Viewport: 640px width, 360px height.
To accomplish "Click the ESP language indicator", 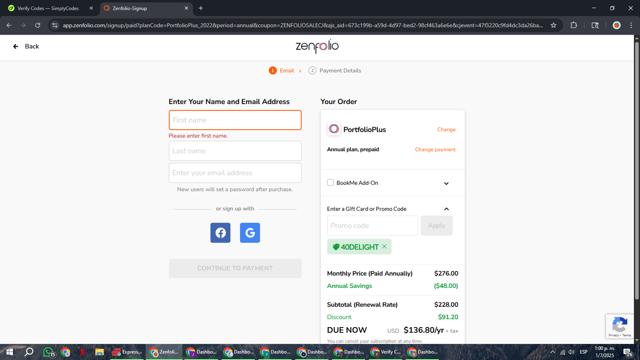I will (x=584, y=352).
